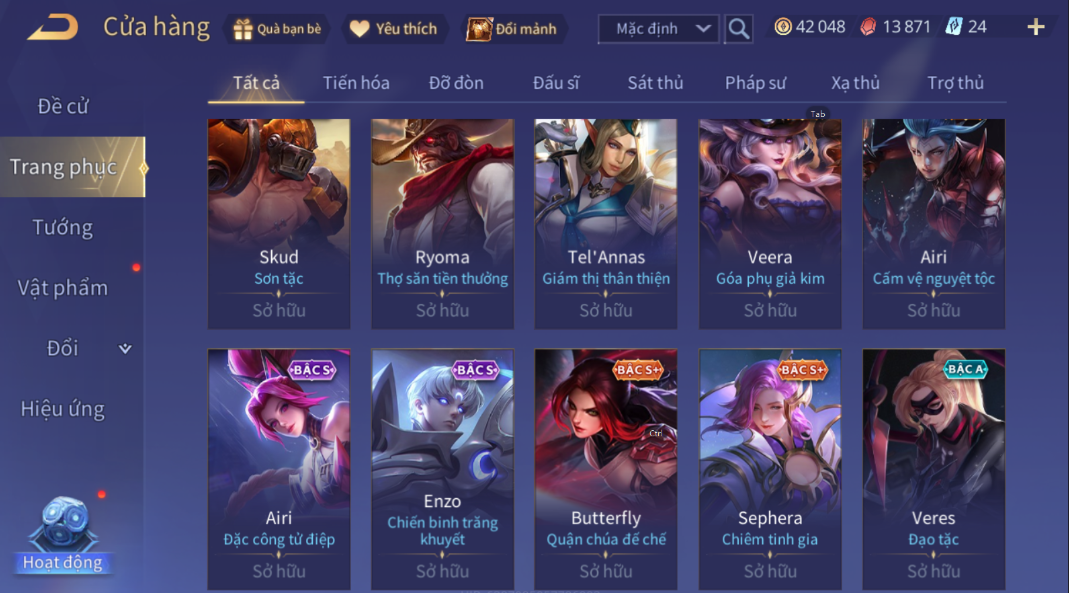This screenshot has width=1069, height=593.
Task: Select the Butterfly Quận chúa đế chế skin
Action: (x=606, y=469)
